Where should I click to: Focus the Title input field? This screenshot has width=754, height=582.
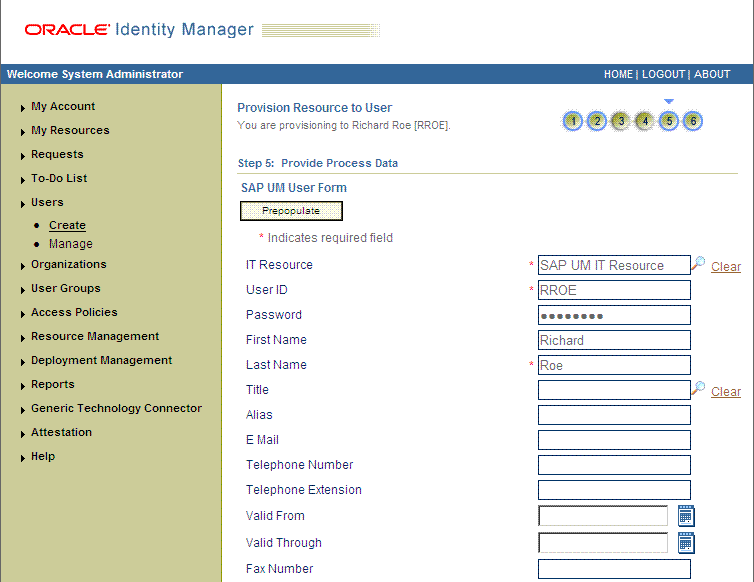tap(614, 390)
